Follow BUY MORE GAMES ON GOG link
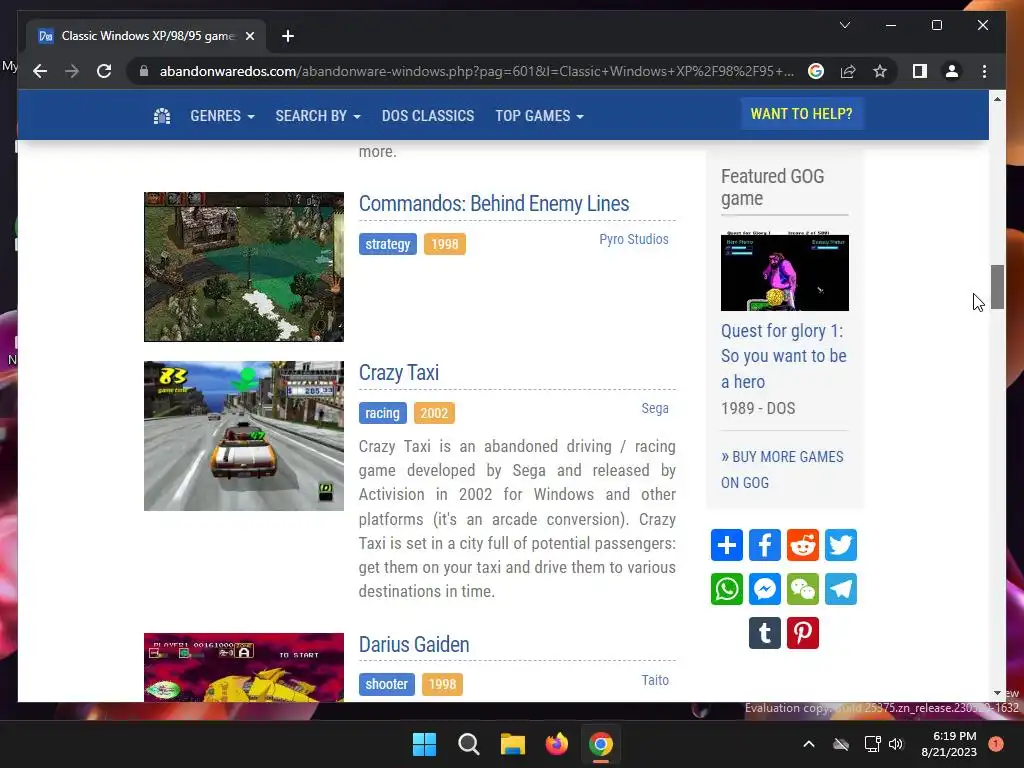1024x768 pixels. pos(782,470)
